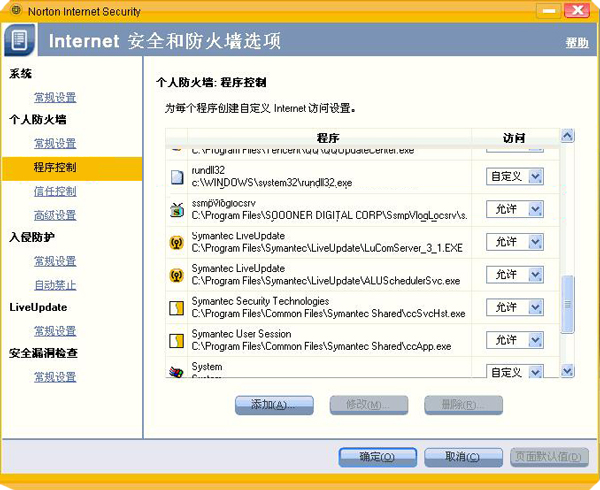Click the 修改(M)... button
Image resolution: width=600 pixels, height=490 pixels.
point(369,405)
